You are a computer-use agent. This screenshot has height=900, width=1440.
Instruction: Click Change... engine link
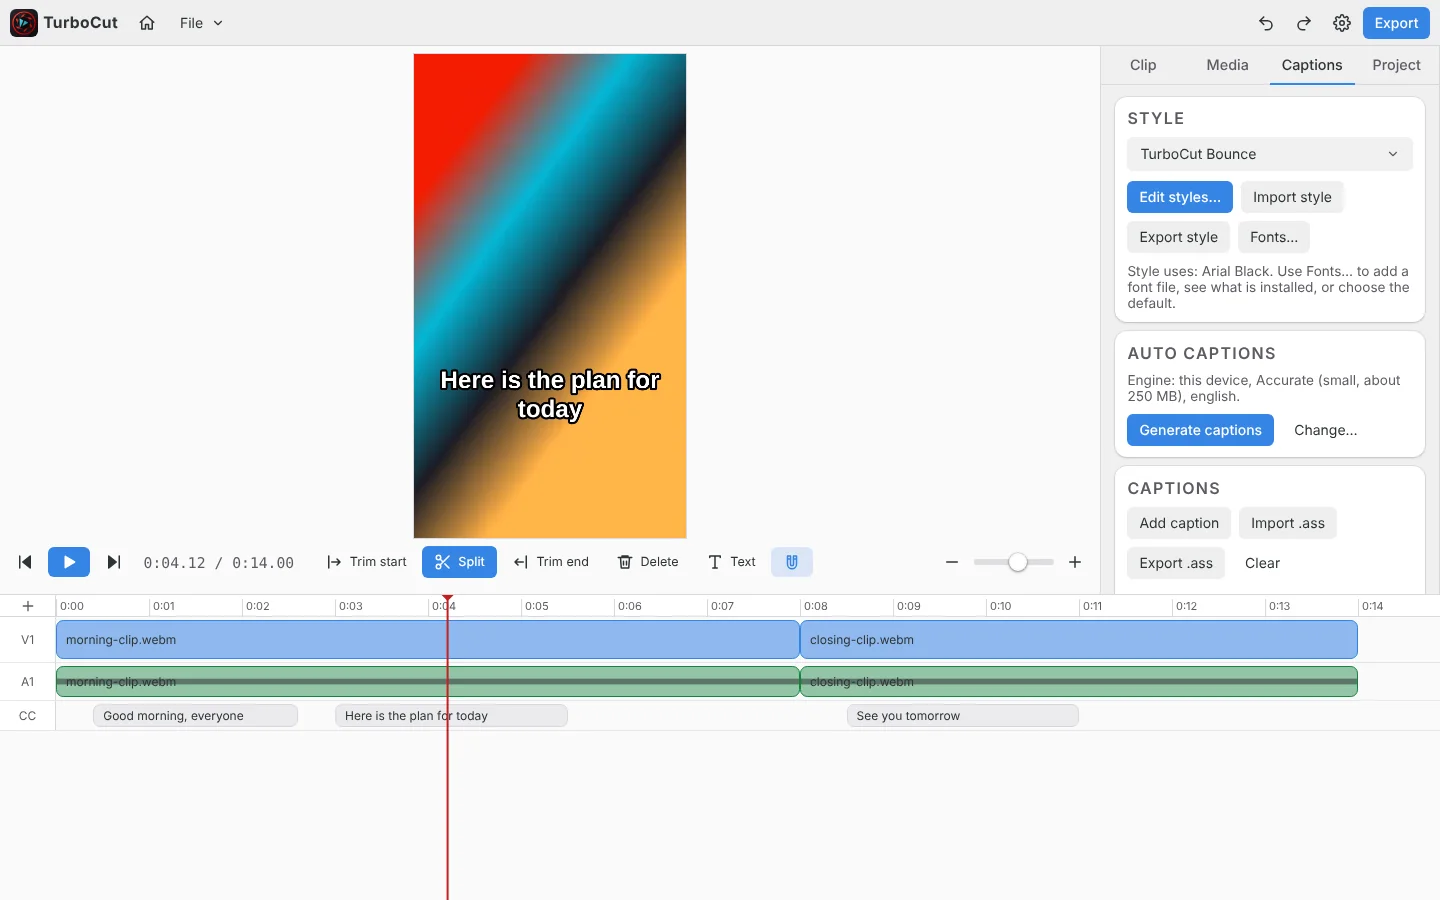tap(1325, 430)
